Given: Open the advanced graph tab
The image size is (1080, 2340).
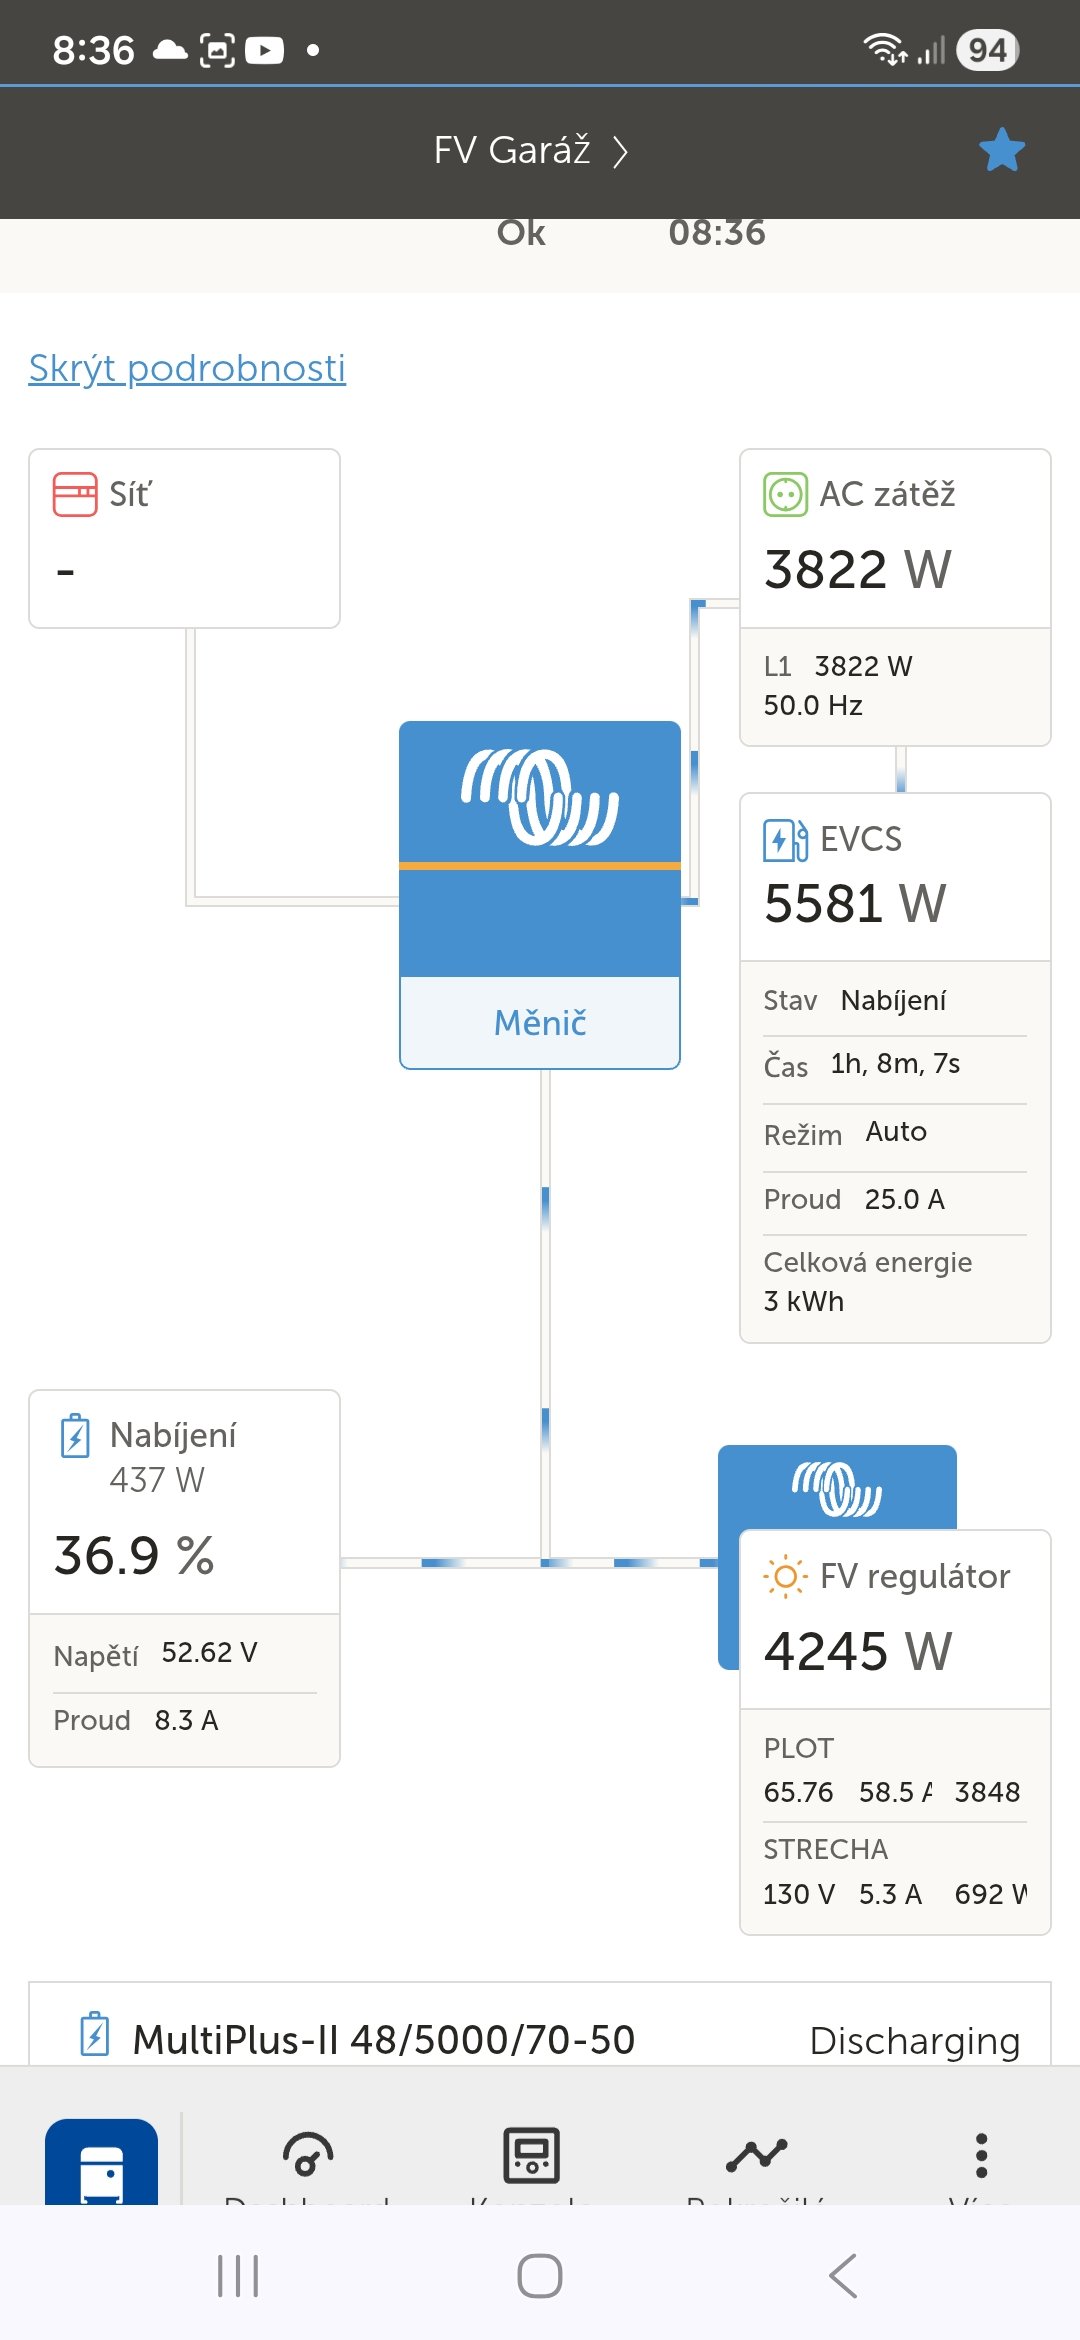Looking at the screenshot, I should point(756,2156).
